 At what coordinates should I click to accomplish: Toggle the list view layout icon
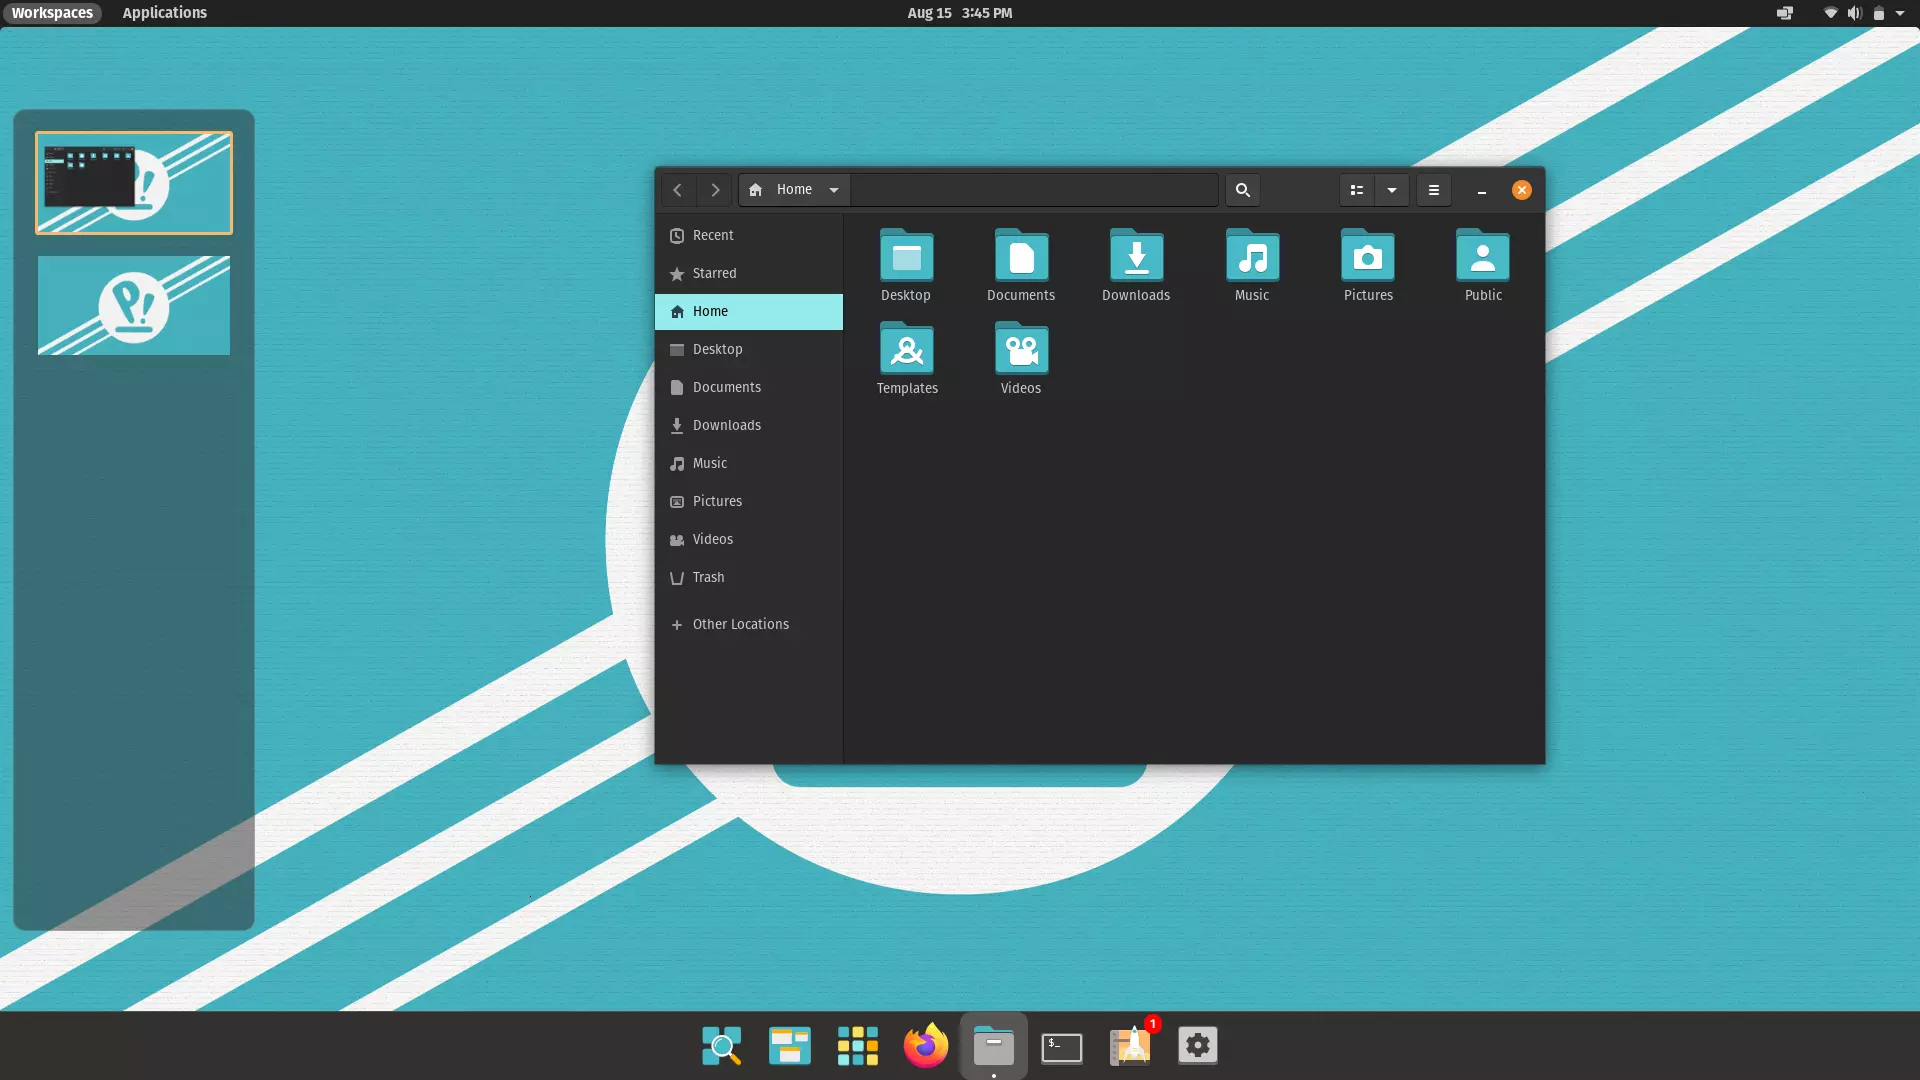point(1356,189)
